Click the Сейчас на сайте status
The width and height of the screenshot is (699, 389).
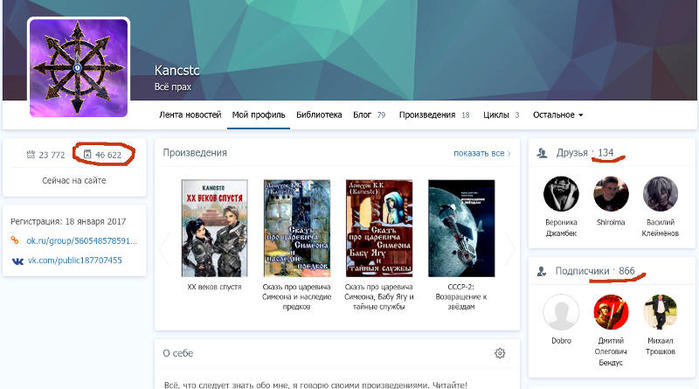point(74,181)
